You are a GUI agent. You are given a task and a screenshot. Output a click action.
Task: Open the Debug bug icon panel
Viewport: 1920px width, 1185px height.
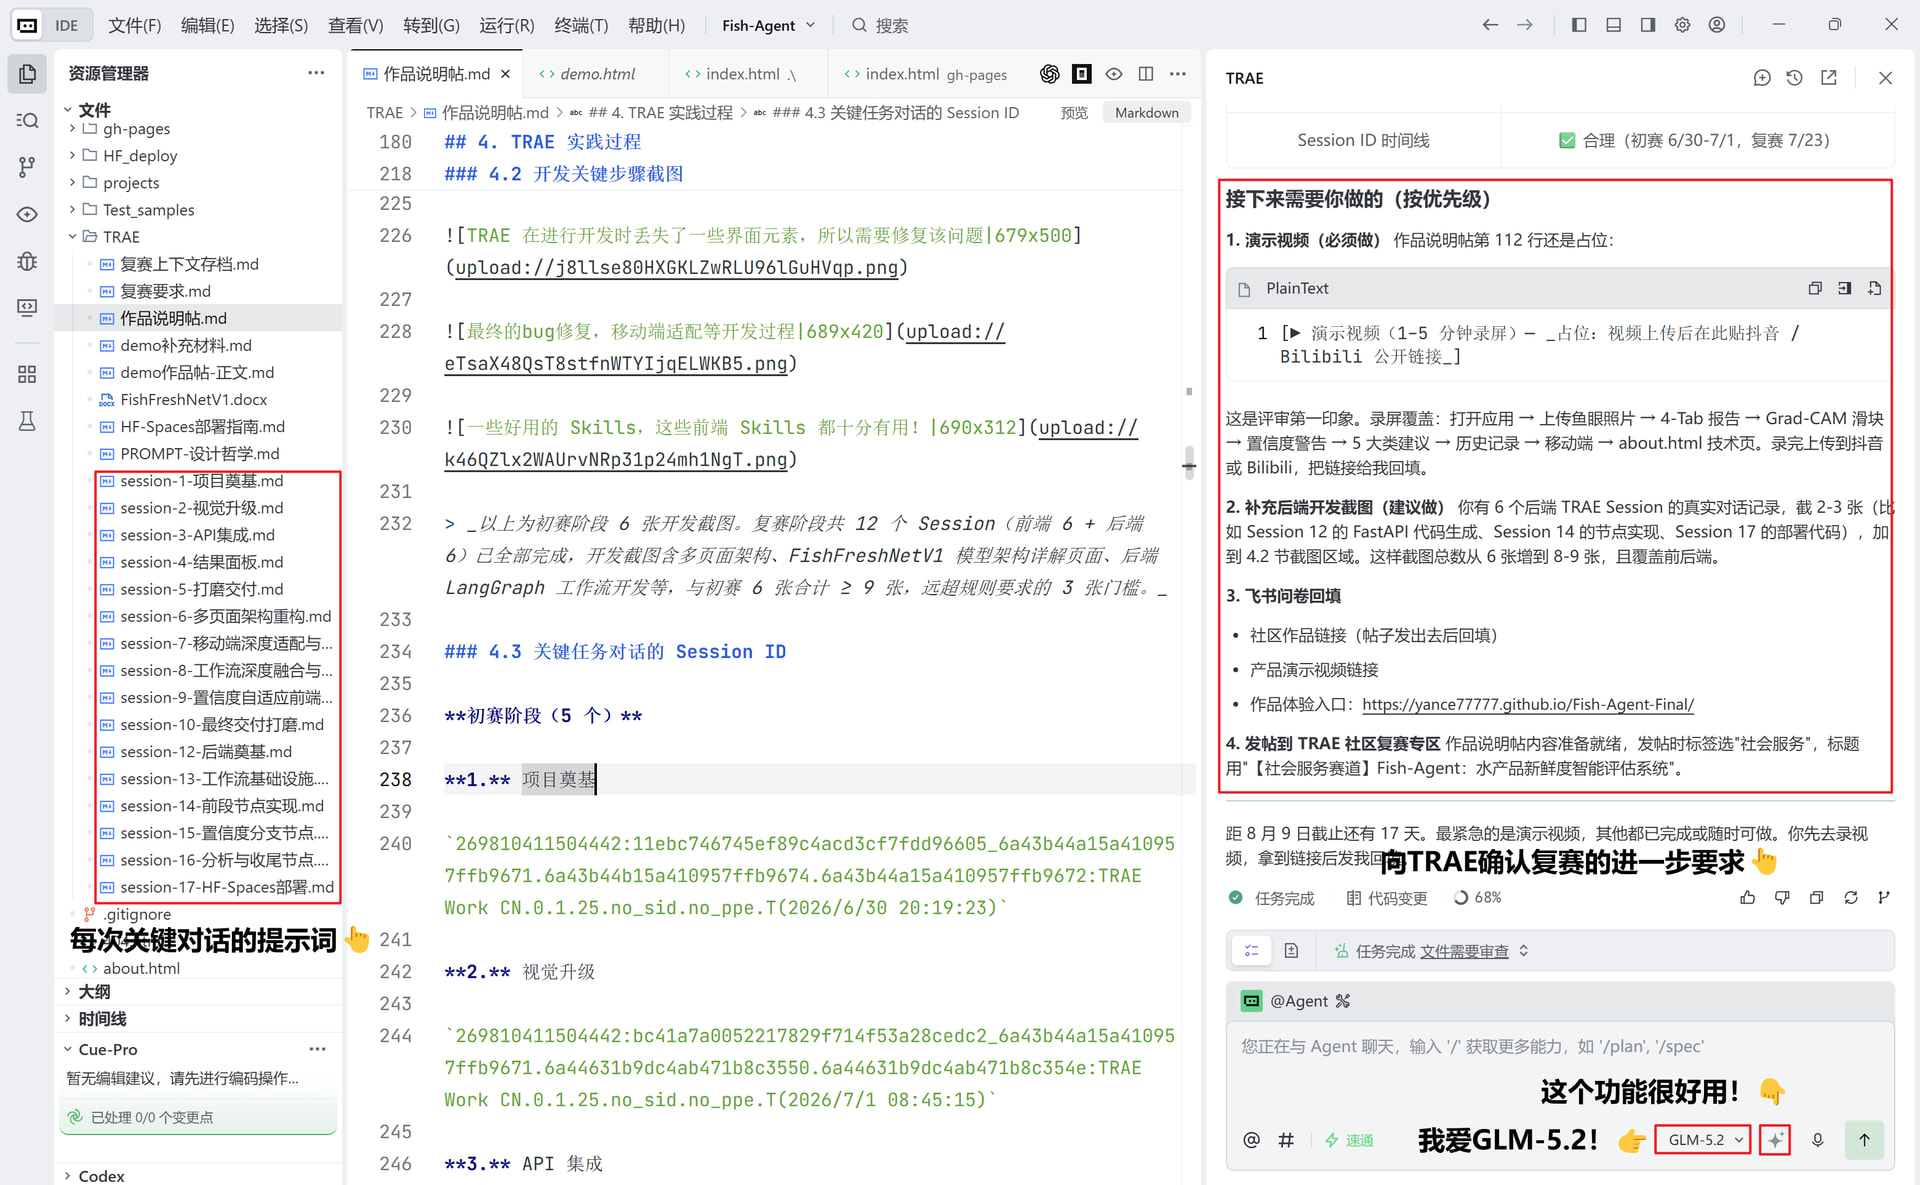(27, 261)
